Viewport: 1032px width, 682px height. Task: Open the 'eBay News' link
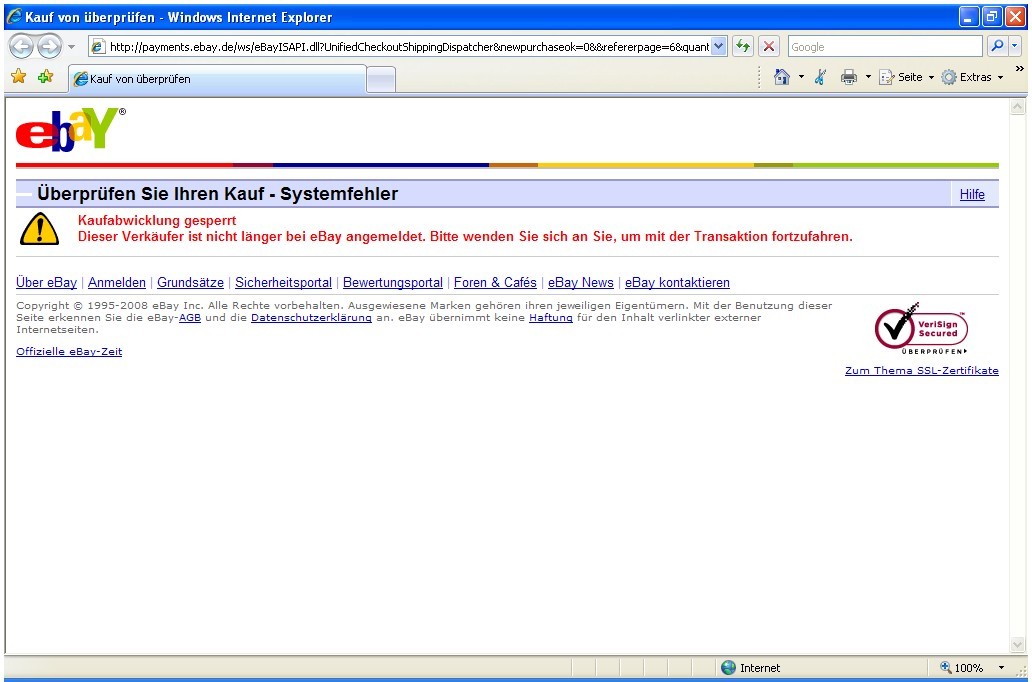point(580,282)
